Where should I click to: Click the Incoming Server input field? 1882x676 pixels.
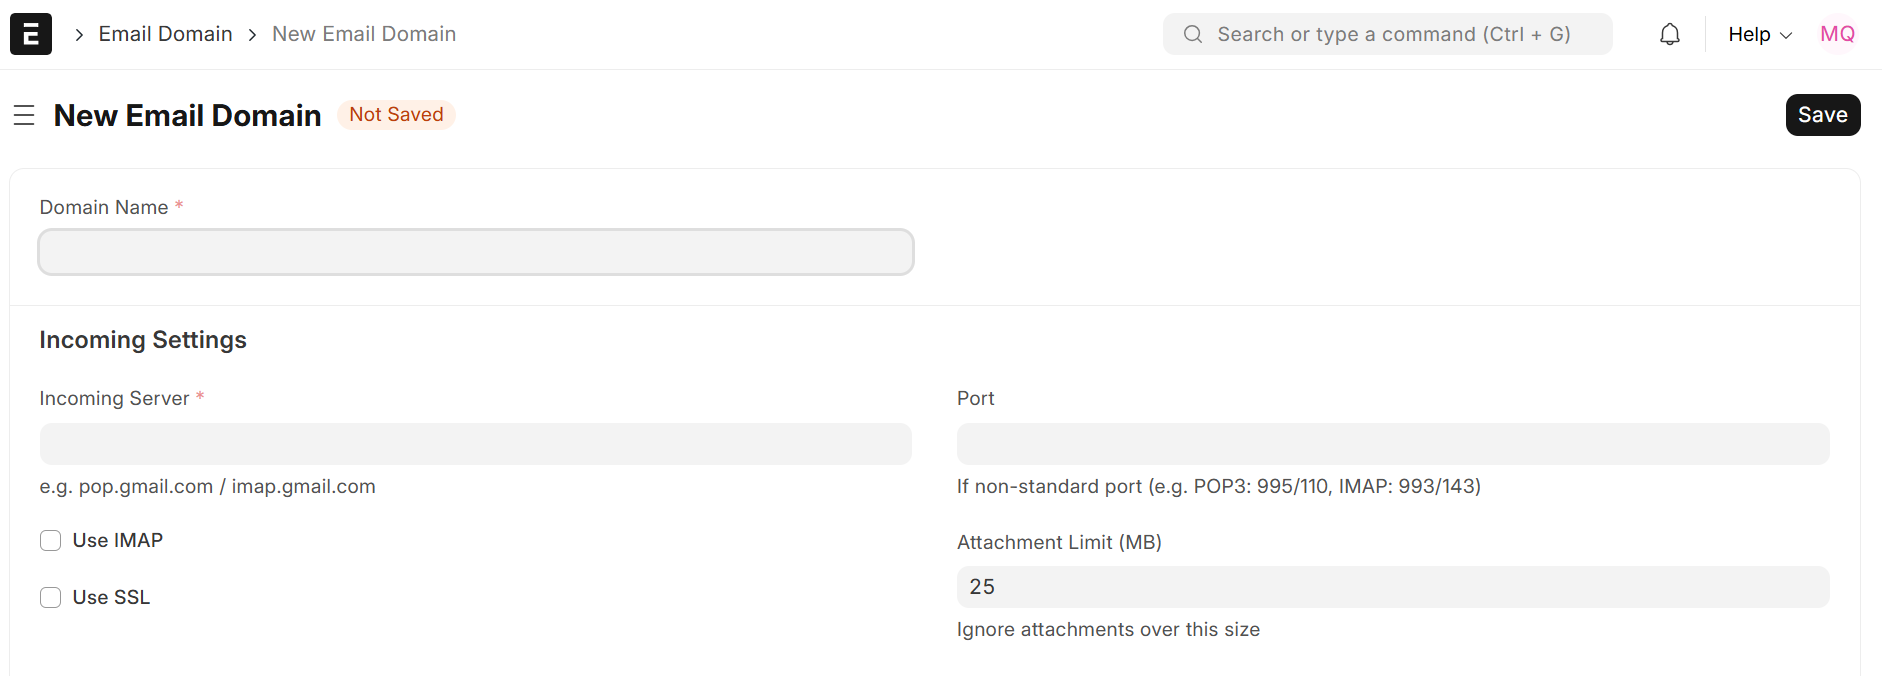point(475,443)
